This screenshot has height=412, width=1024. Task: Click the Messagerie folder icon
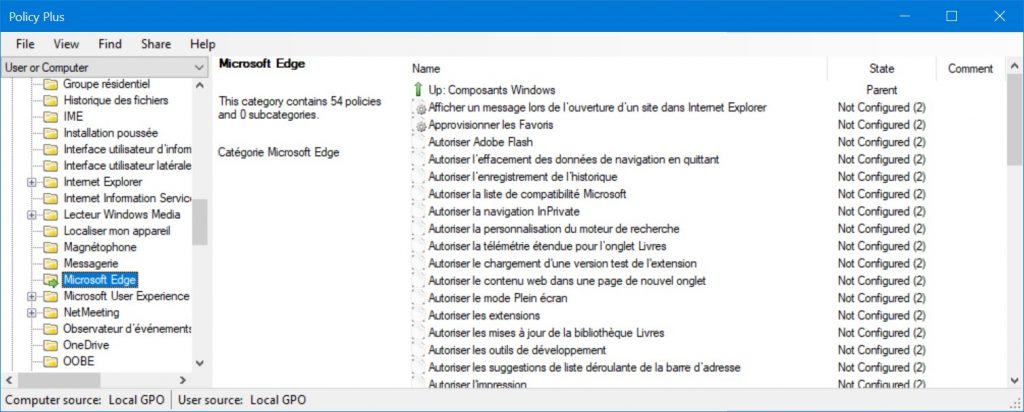point(51,264)
